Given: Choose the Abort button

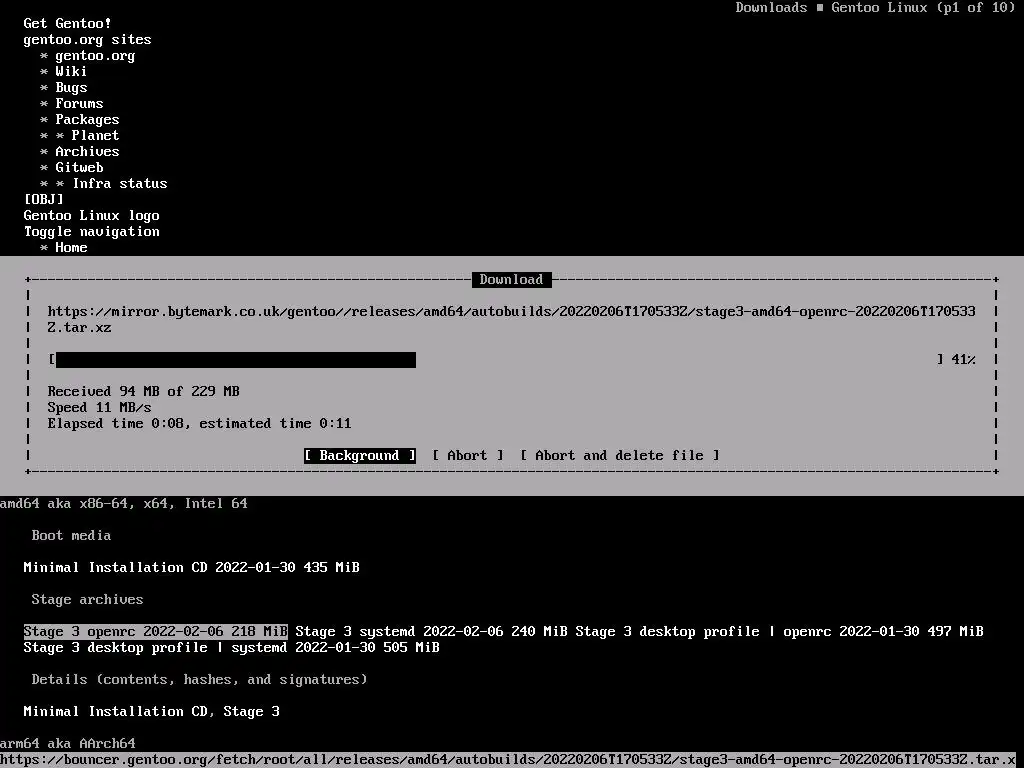Looking at the screenshot, I should point(468,455).
